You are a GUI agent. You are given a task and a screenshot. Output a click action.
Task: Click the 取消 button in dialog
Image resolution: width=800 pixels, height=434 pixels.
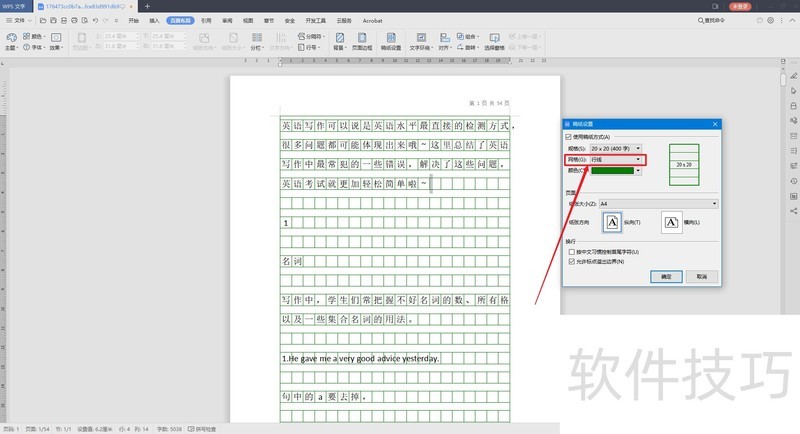coord(702,276)
